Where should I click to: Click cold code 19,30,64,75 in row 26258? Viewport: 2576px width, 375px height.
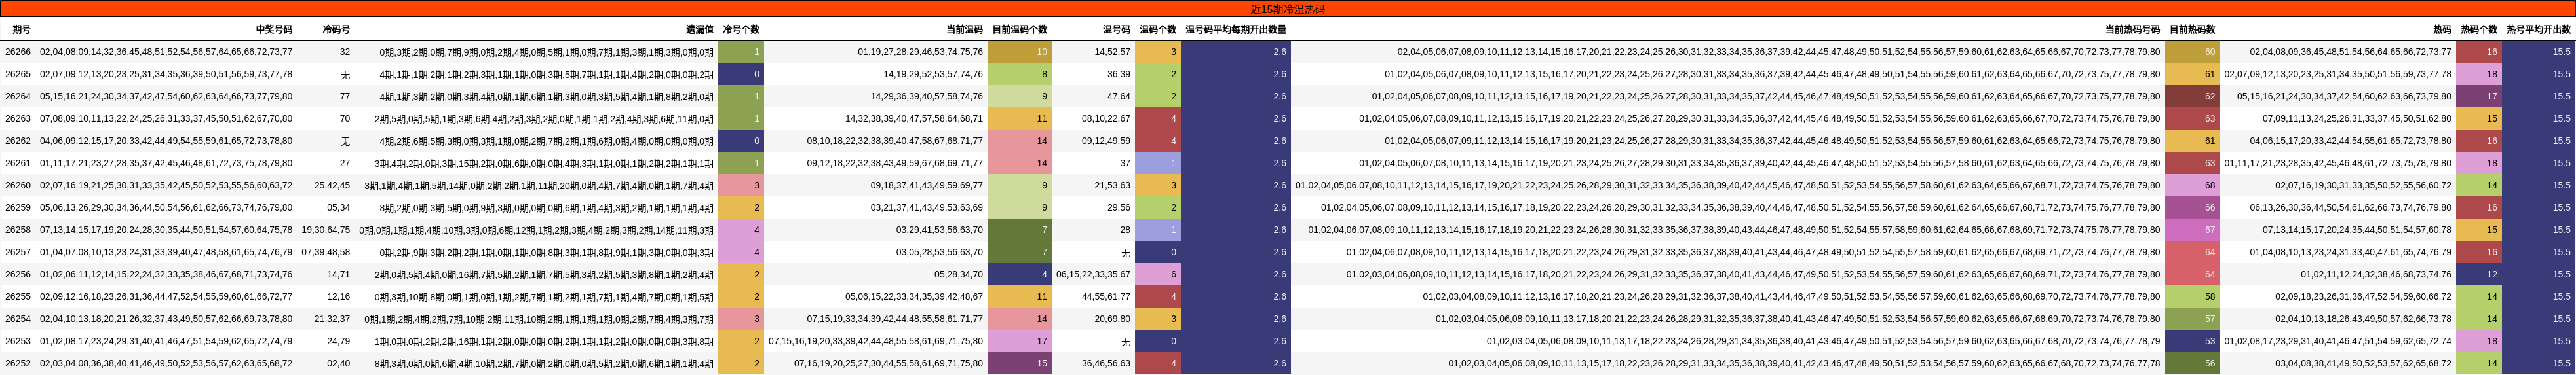326,230
